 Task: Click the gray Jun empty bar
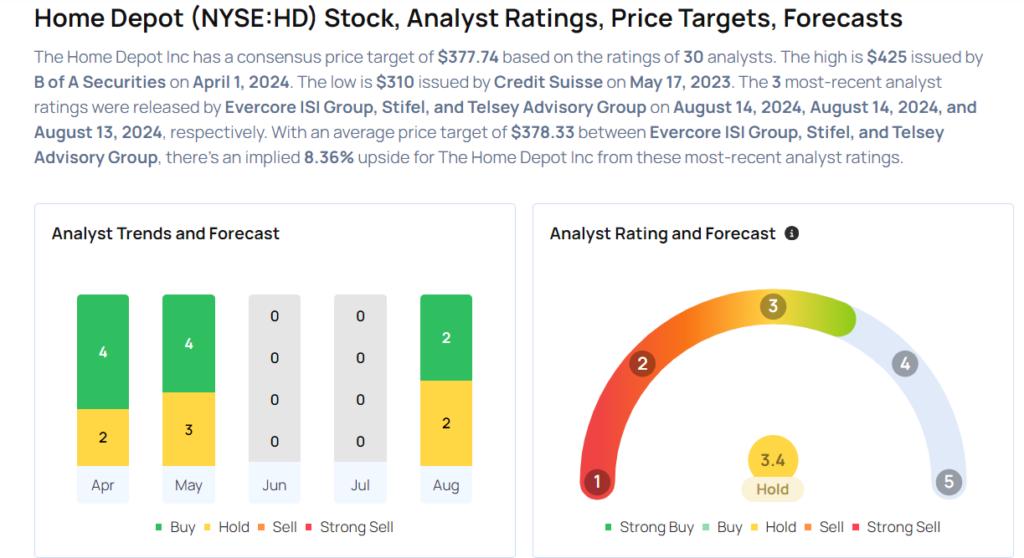point(274,378)
